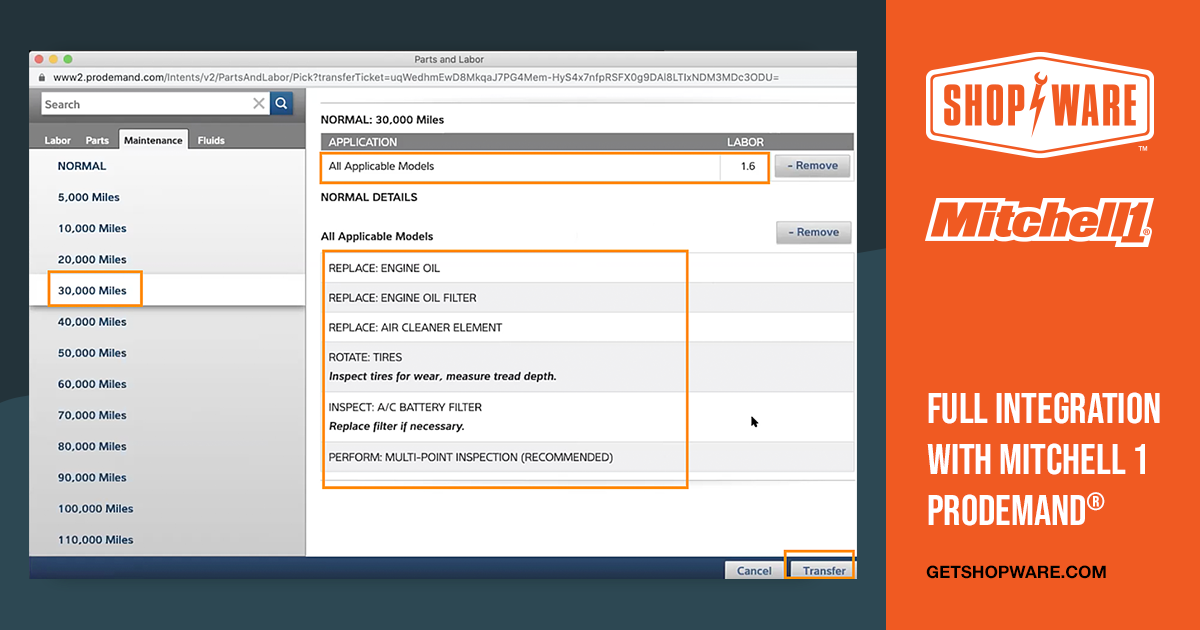Click the "NORMAL: 30,000 Miles" heading
The image size is (1200, 630).
(x=382, y=120)
